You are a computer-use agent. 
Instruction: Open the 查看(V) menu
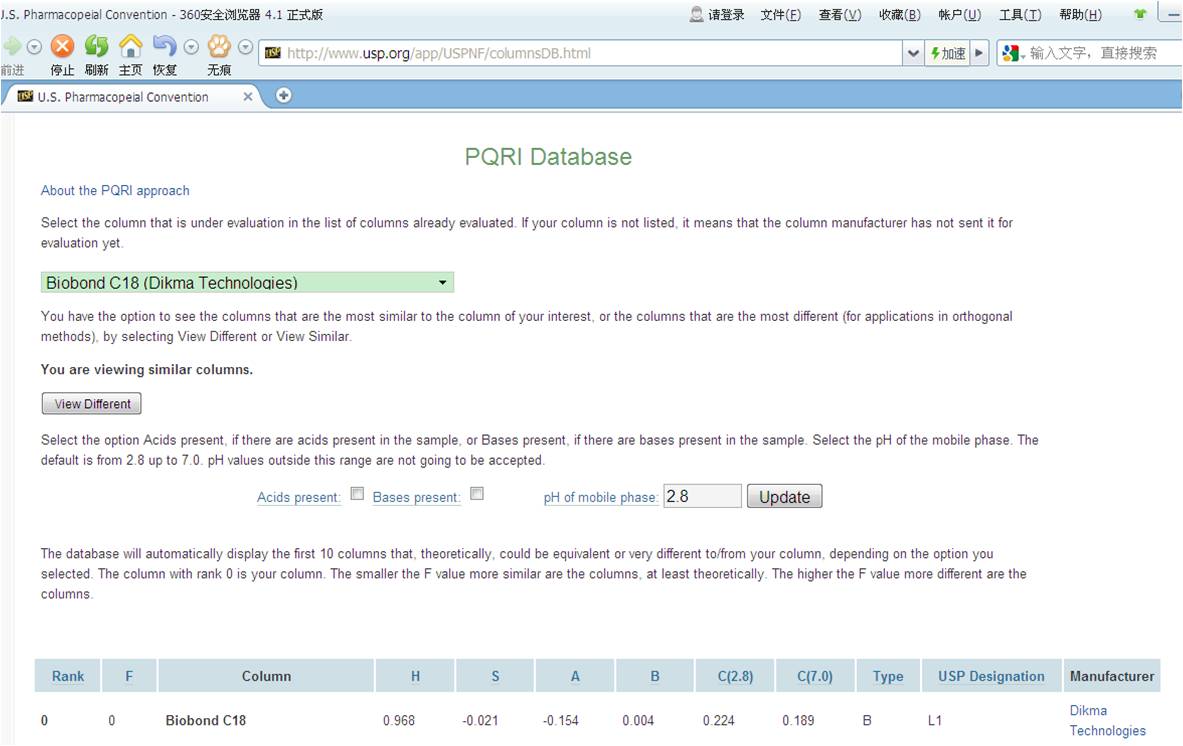tap(840, 14)
